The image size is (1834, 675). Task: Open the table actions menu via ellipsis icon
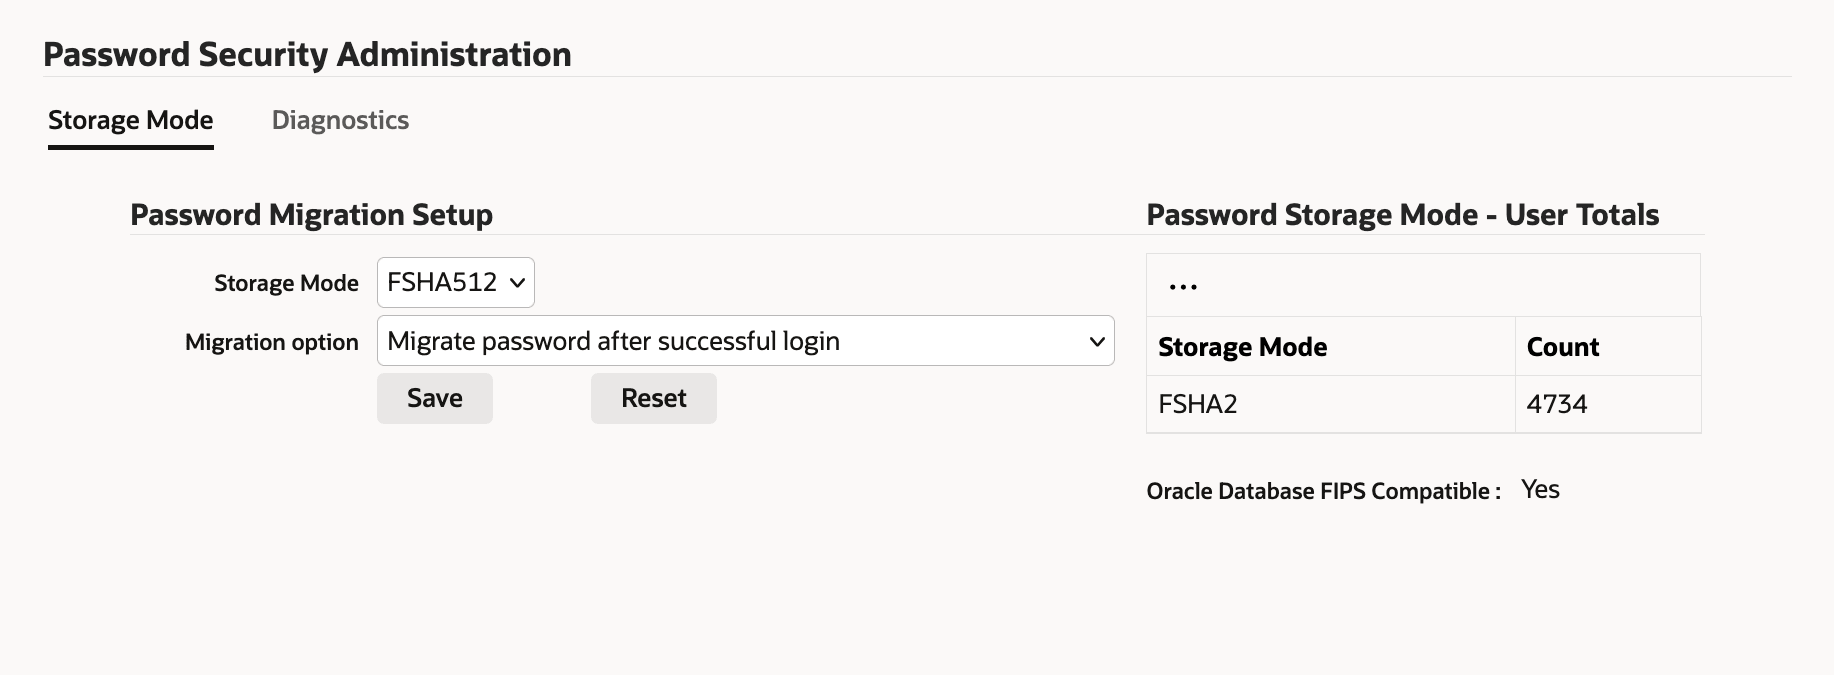(1184, 285)
